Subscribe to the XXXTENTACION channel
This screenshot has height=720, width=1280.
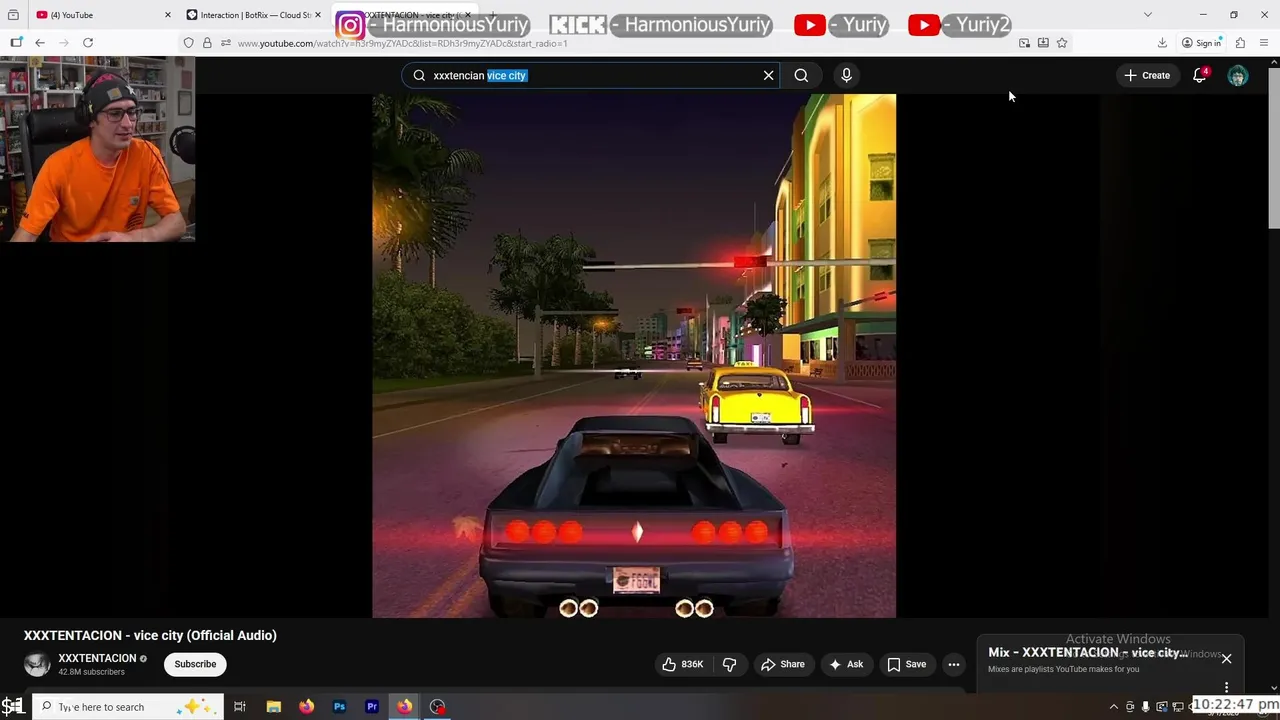(195, 664)
